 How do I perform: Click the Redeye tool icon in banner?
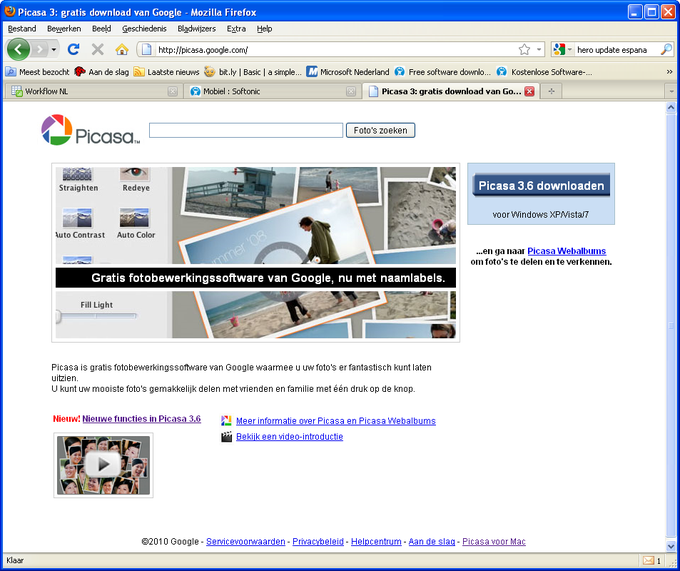[x=135, y=174]
